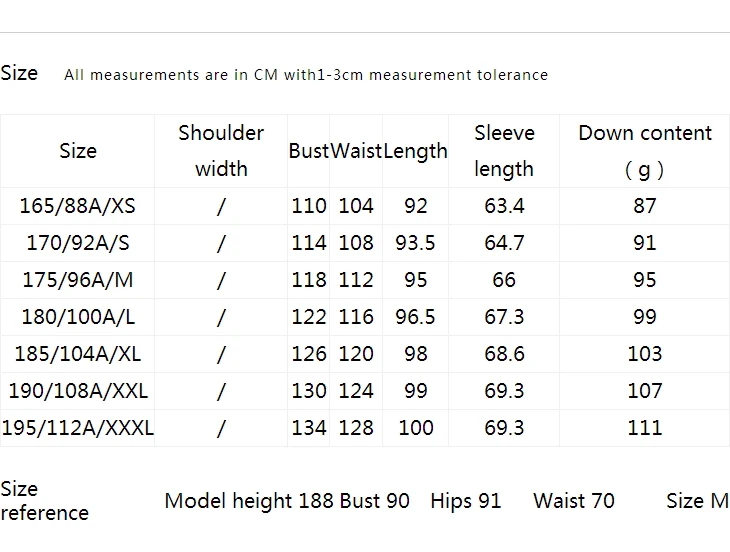Screen dimensions: 730x552
Task: Click the measurement tolerance note text
Action: (306, 75)
